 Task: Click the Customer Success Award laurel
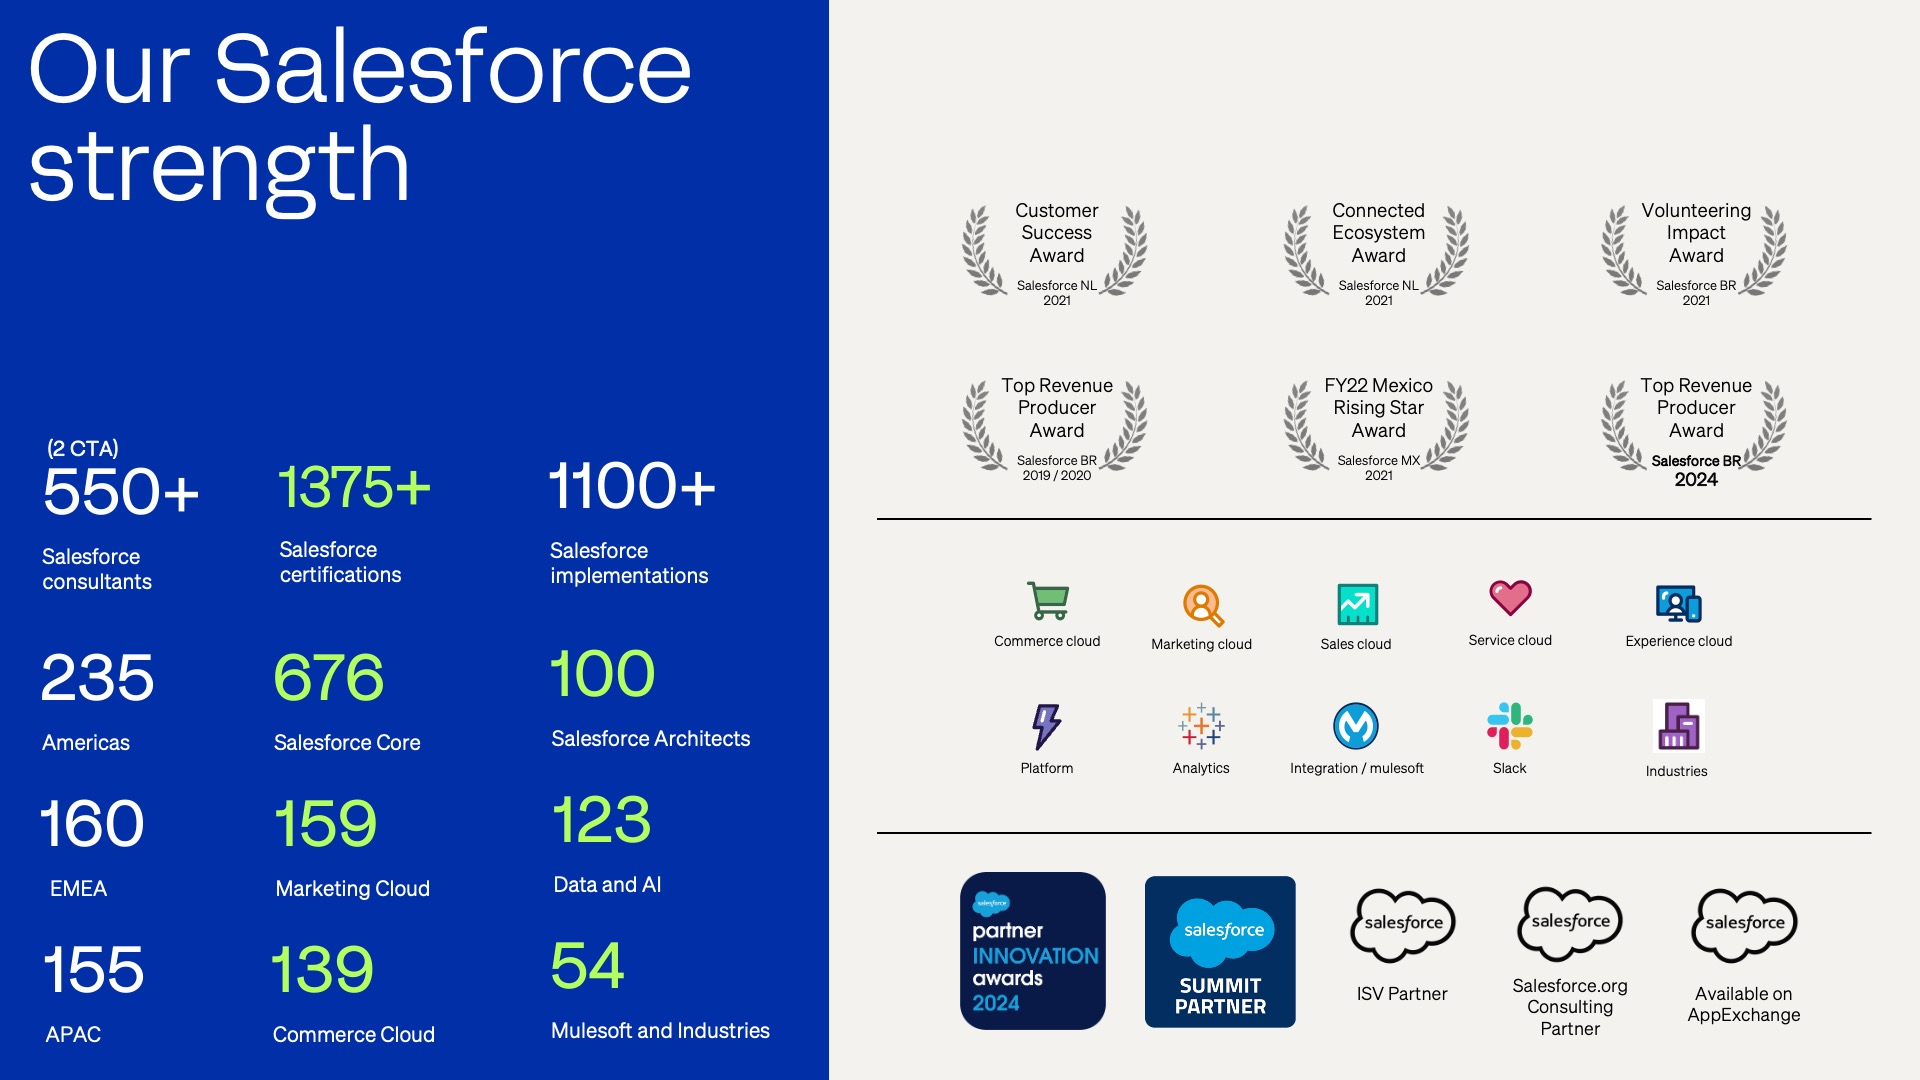click(x=1056, y=252)
